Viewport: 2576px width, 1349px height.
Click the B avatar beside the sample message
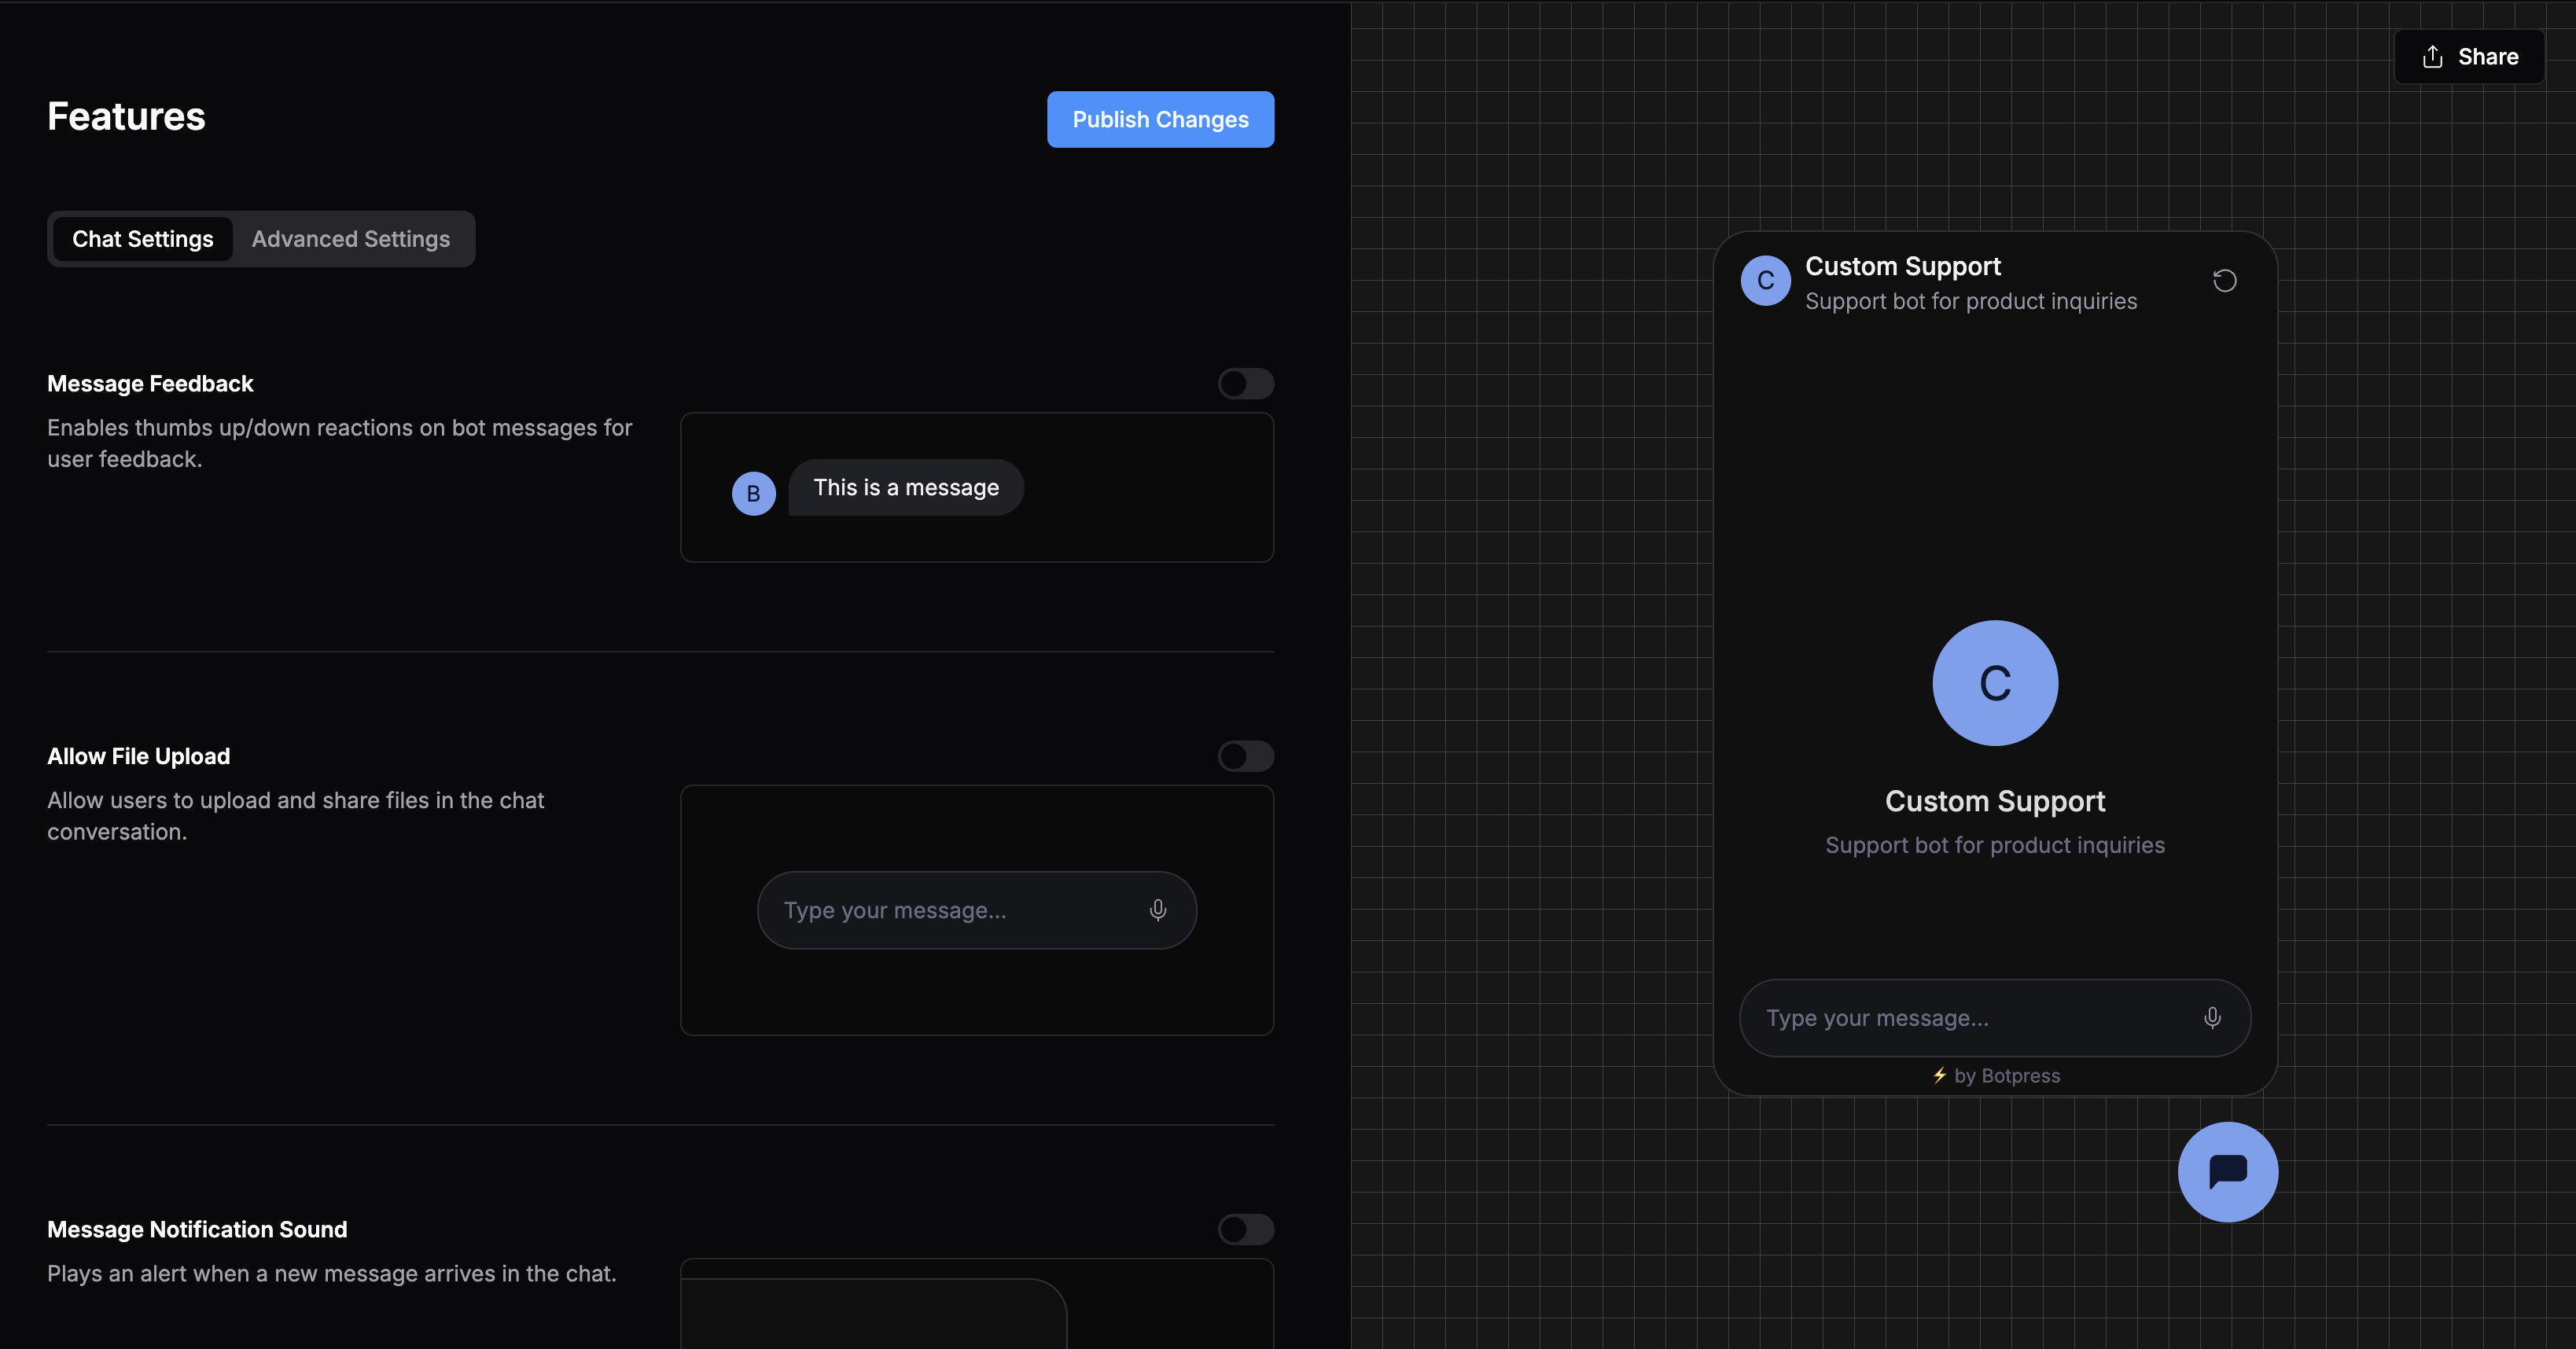pos(753,494)
